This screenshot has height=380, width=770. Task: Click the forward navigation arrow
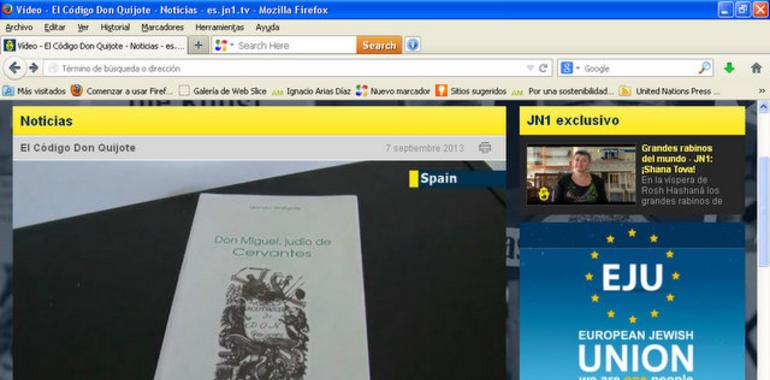(33, 68)
